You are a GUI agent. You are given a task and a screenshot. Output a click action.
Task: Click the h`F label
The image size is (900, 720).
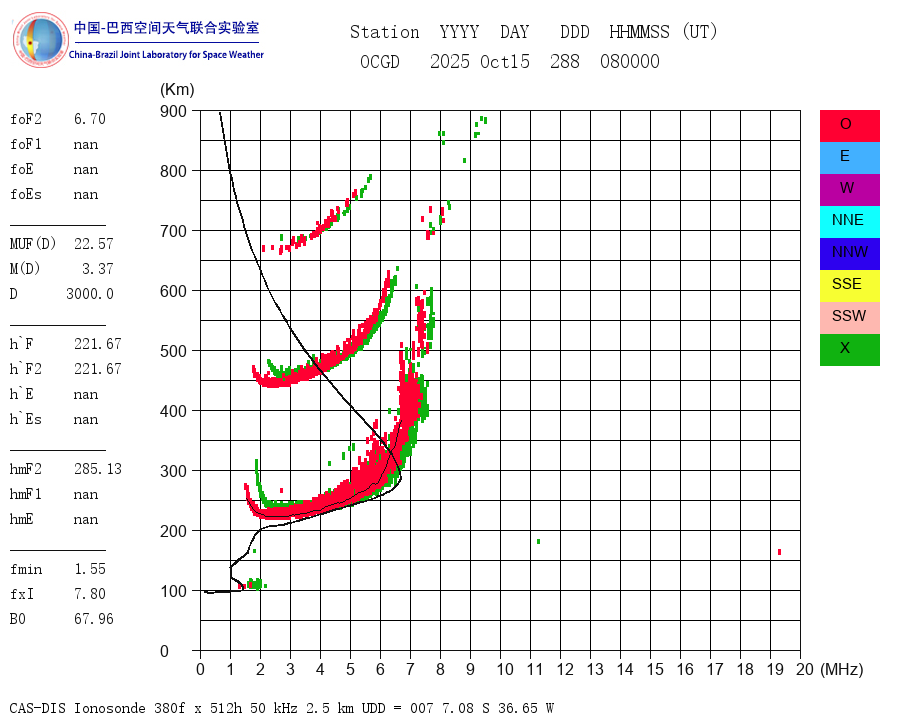coord(21,344)
